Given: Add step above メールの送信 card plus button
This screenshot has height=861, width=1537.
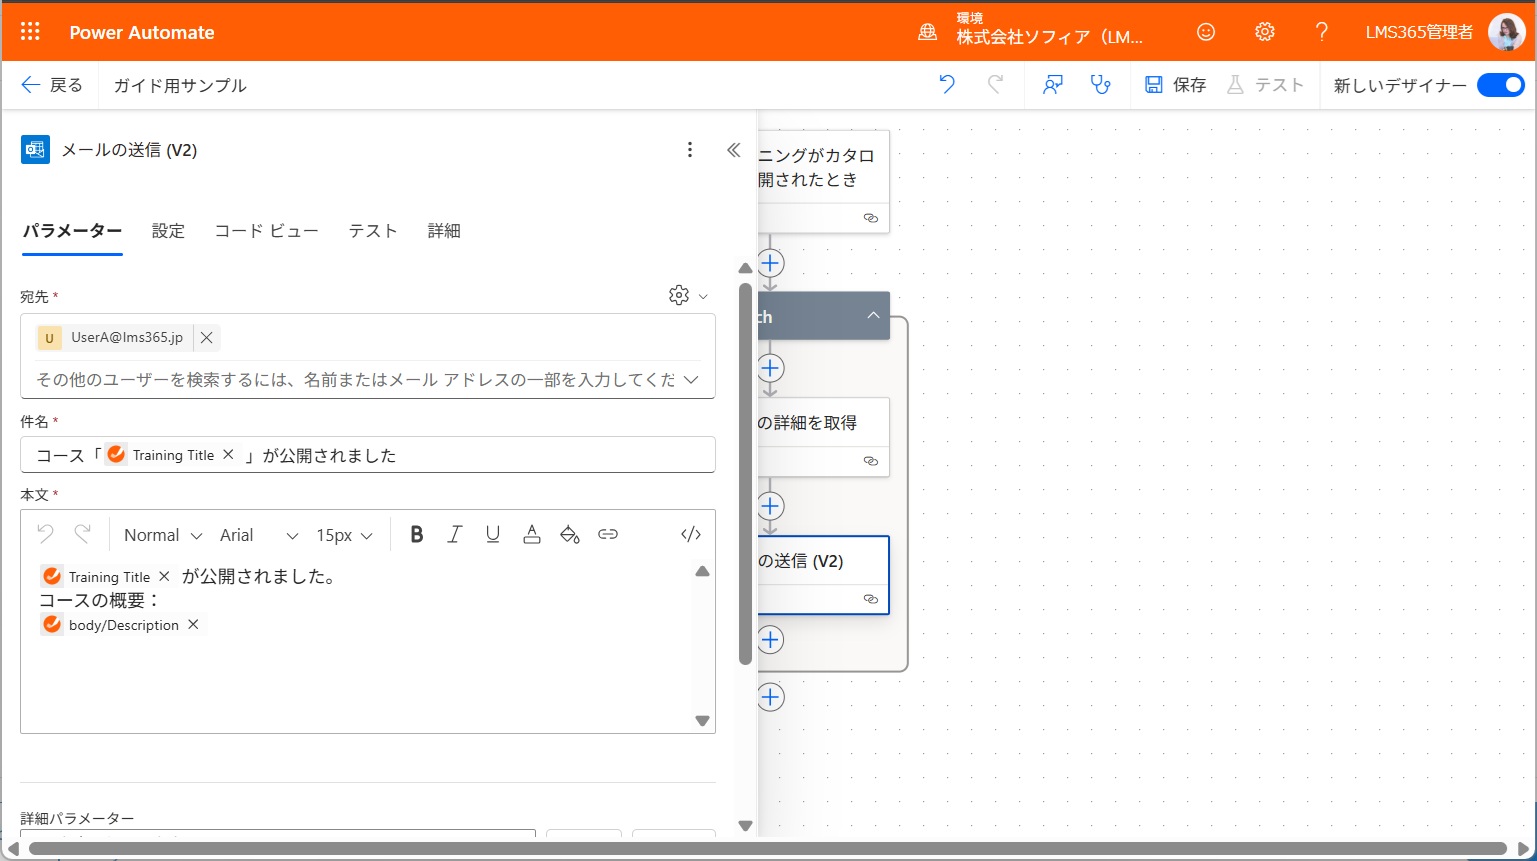Looking at the screenshot, I should pos(770,506).
